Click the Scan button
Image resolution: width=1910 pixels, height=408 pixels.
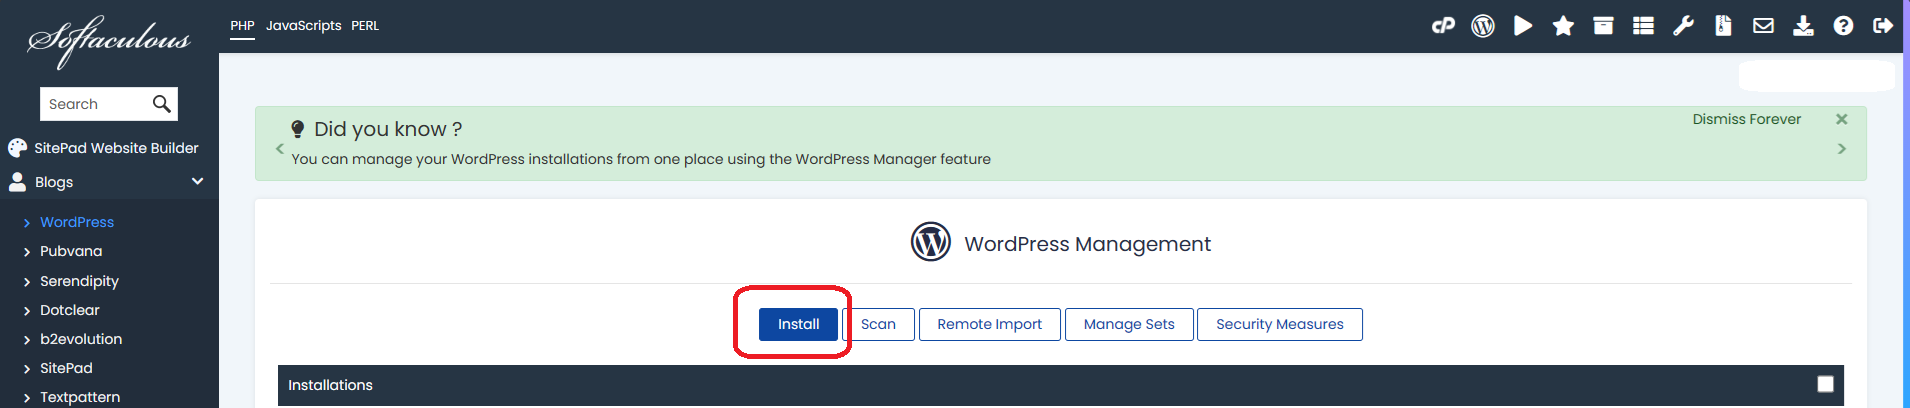878,324
